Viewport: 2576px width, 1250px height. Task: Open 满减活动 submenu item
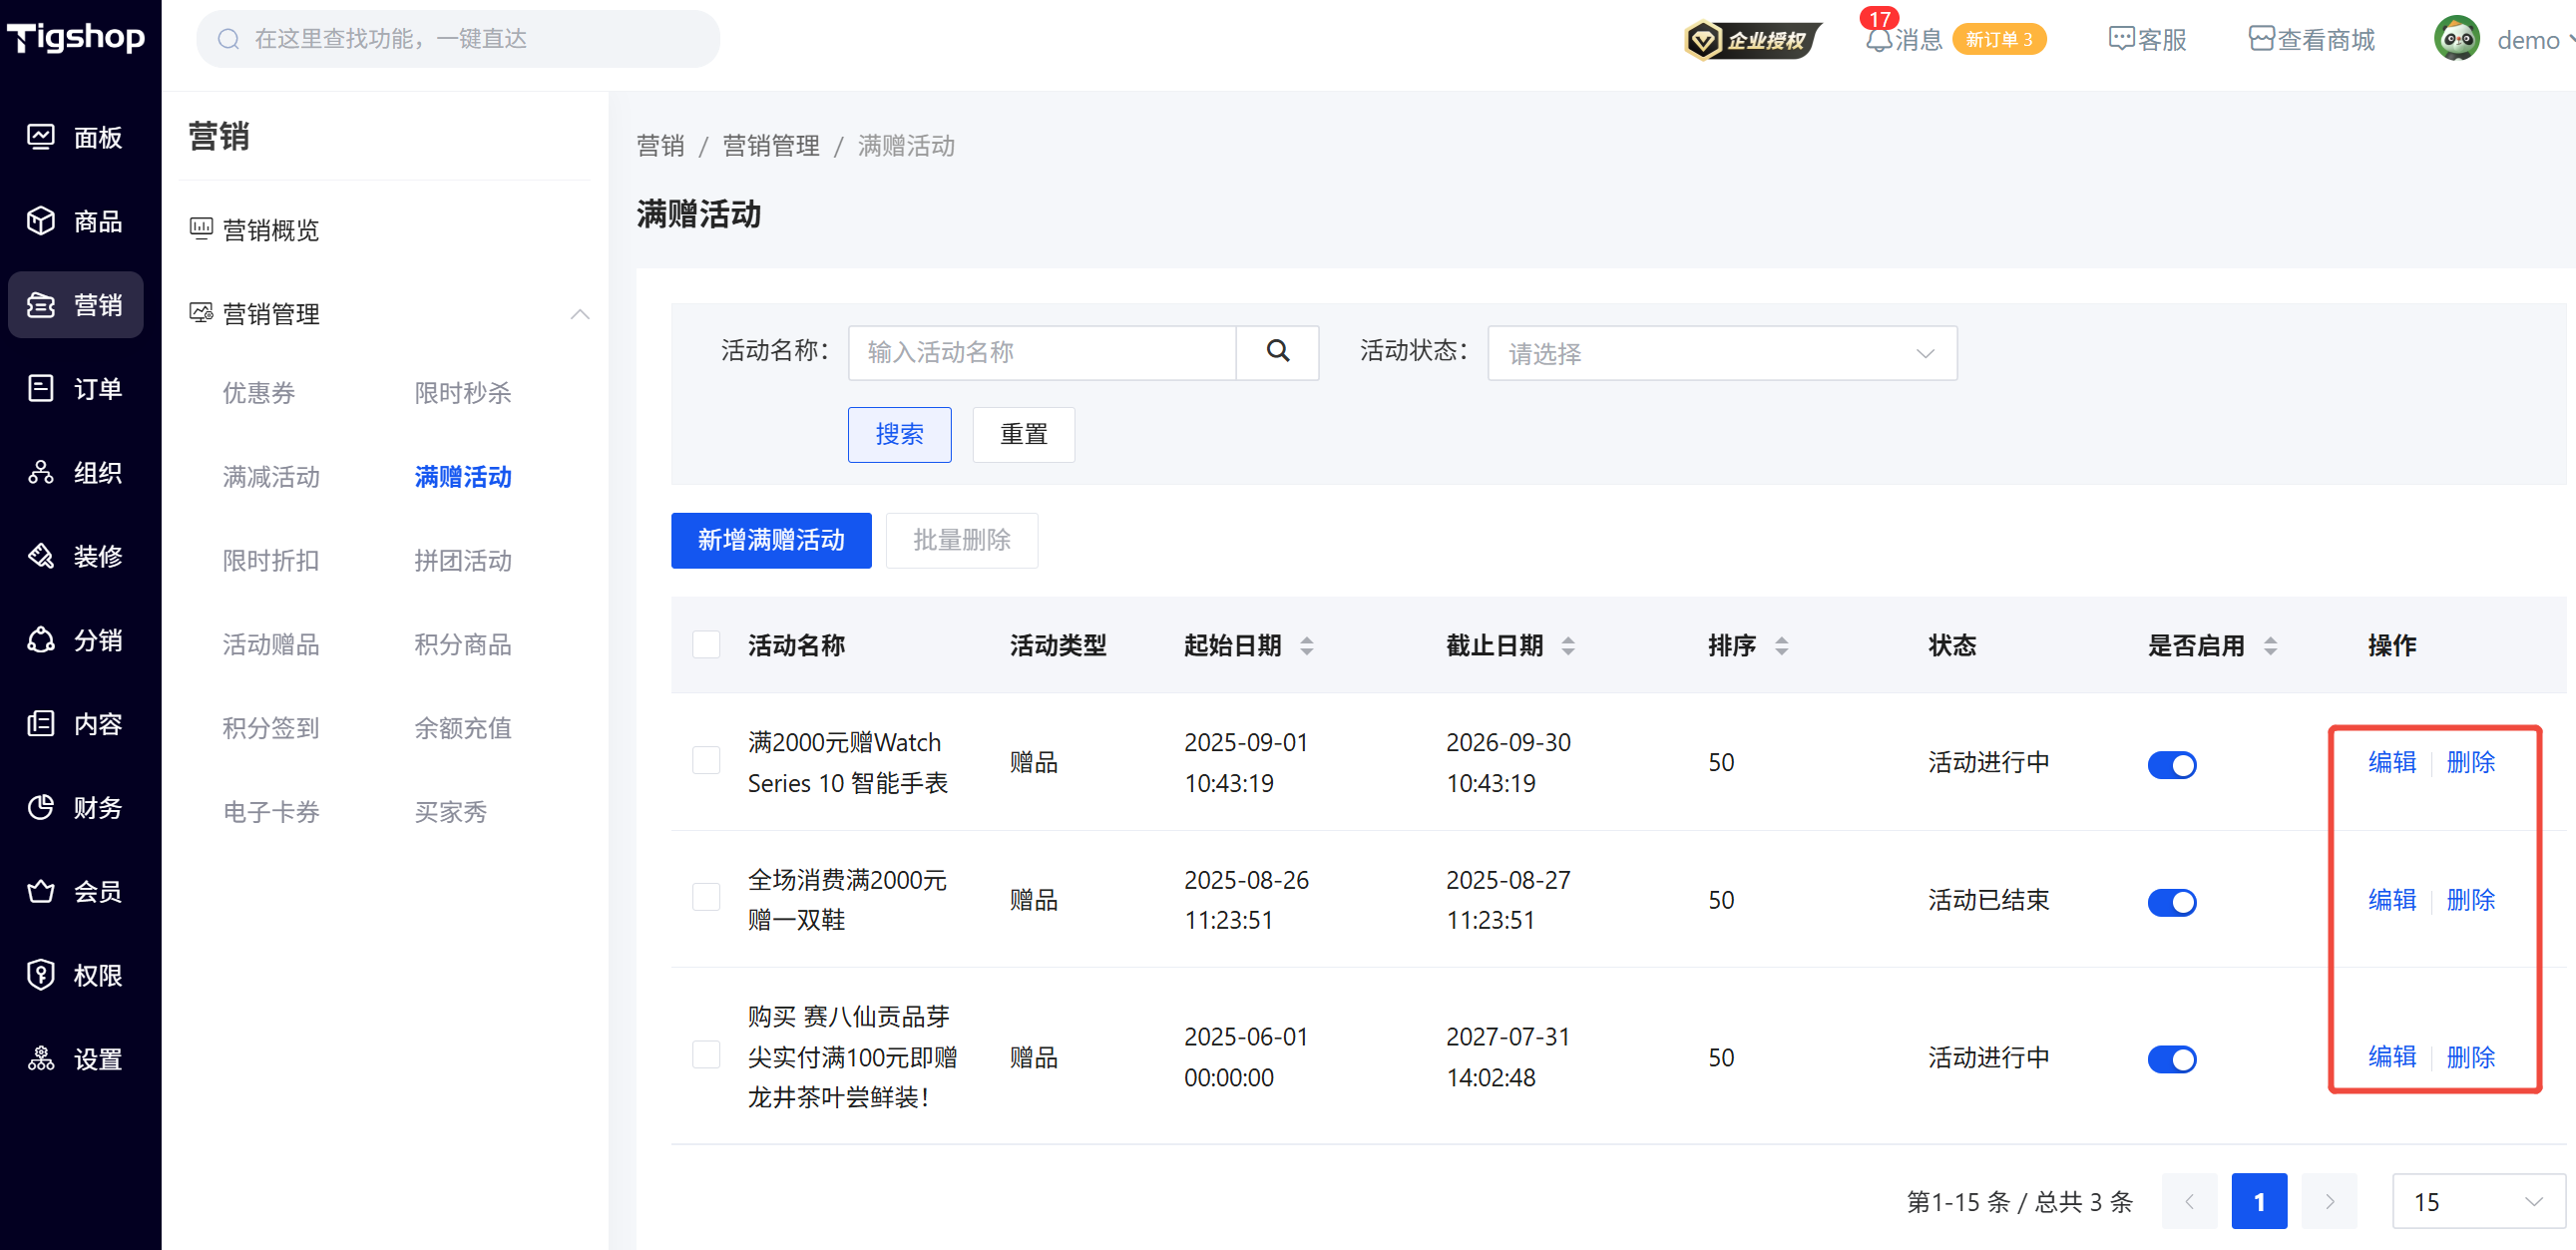click(x=271, y=477)
